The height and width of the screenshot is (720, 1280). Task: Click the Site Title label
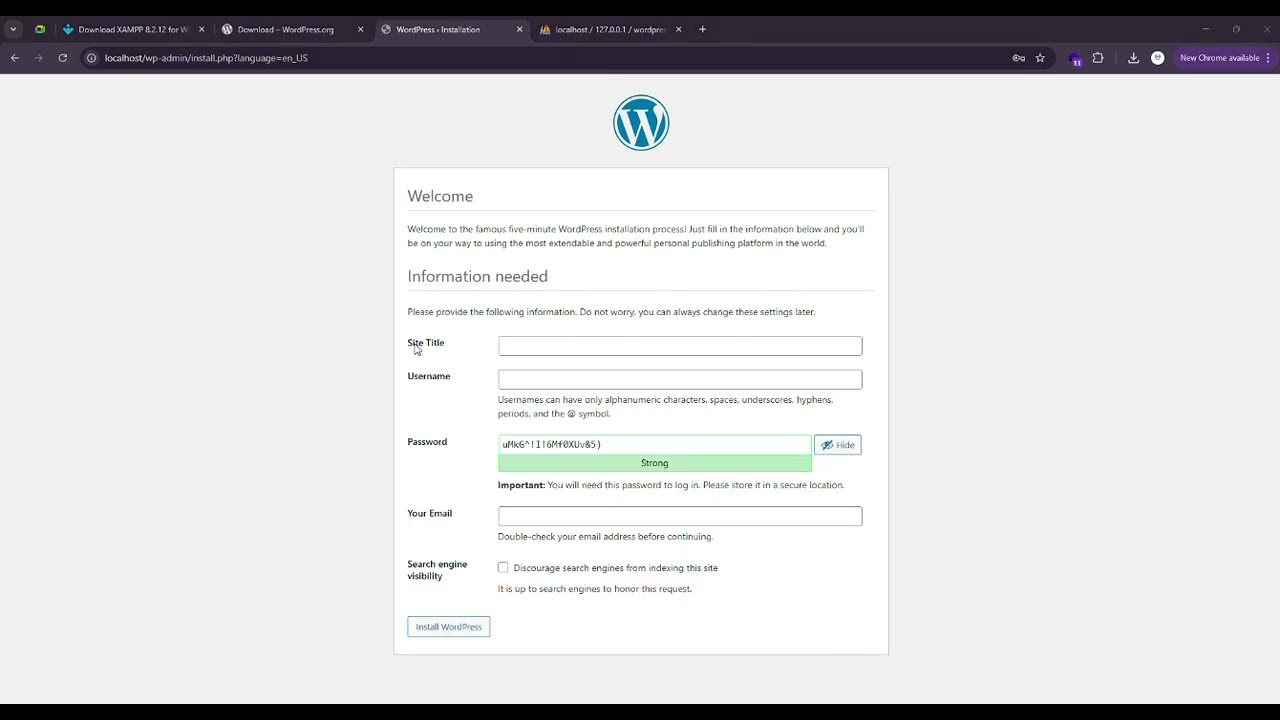coord(426,343)
